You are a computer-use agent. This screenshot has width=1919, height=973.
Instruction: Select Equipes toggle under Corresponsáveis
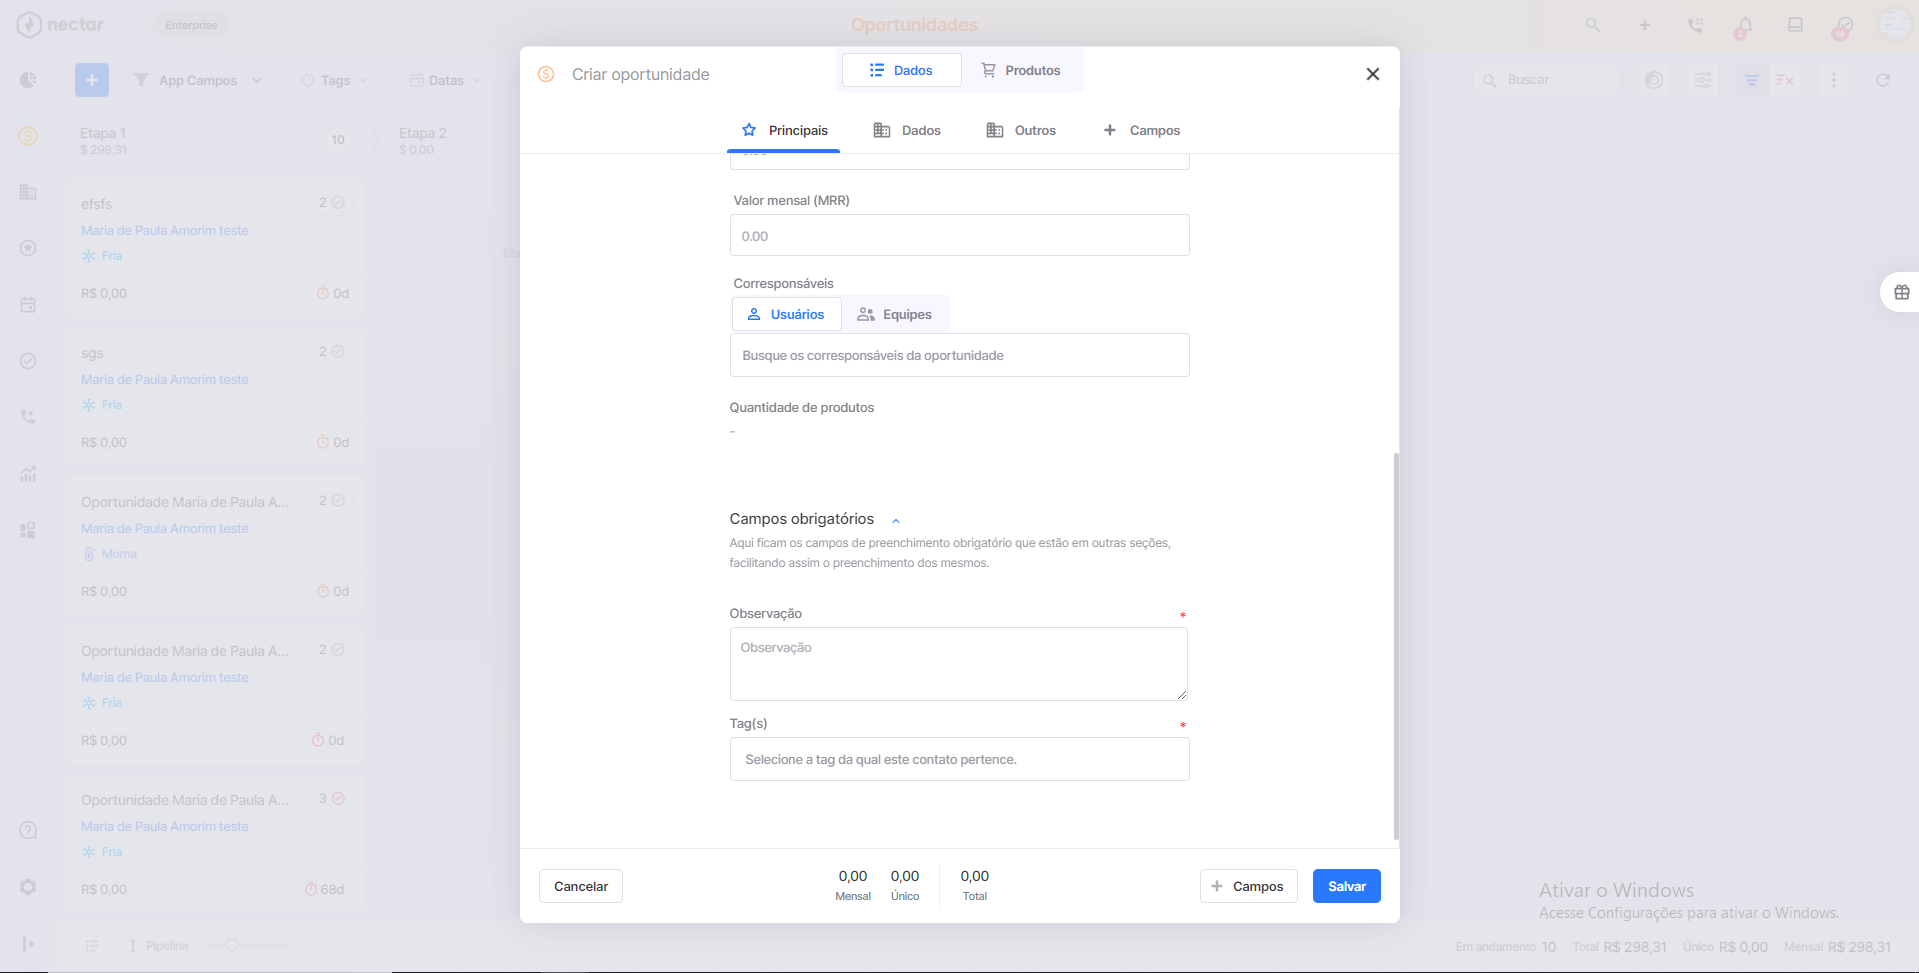895,314
